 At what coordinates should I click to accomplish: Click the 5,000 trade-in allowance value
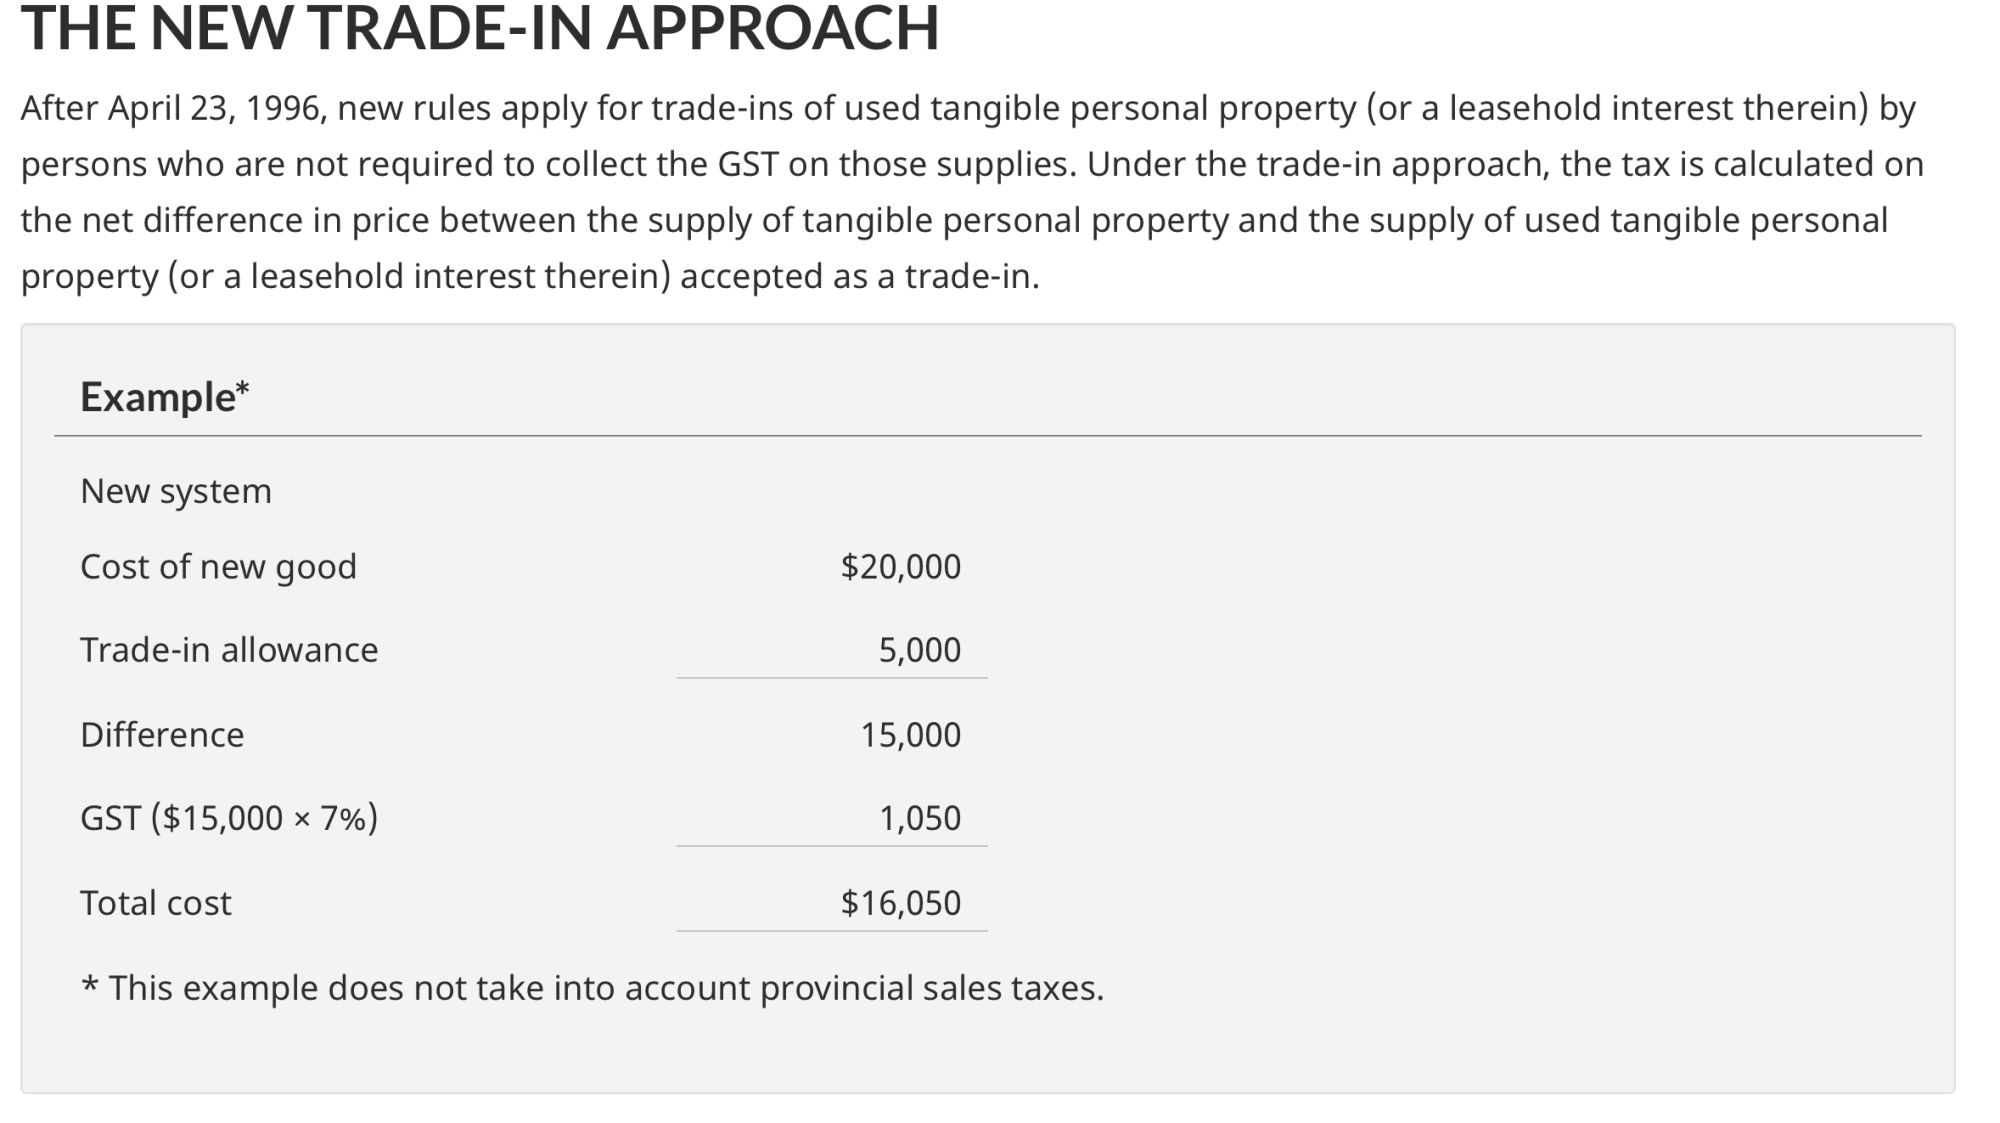[919, 650]
